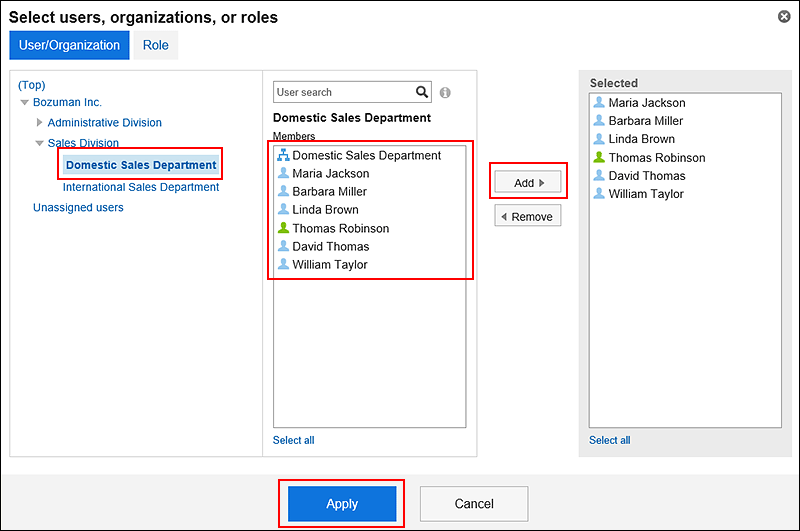Select Domestic Sales Department text in Members list
This screenshot has width=800, height=531.
[x=366, y=155]
